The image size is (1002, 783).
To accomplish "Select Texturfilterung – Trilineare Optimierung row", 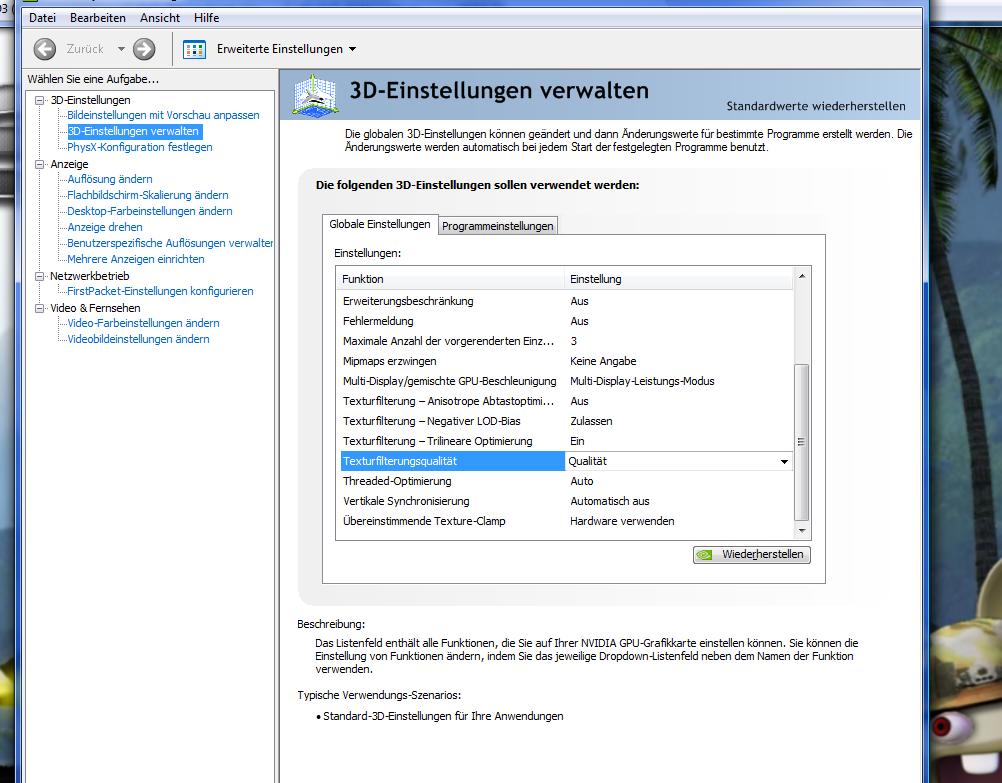I will 567,442.
